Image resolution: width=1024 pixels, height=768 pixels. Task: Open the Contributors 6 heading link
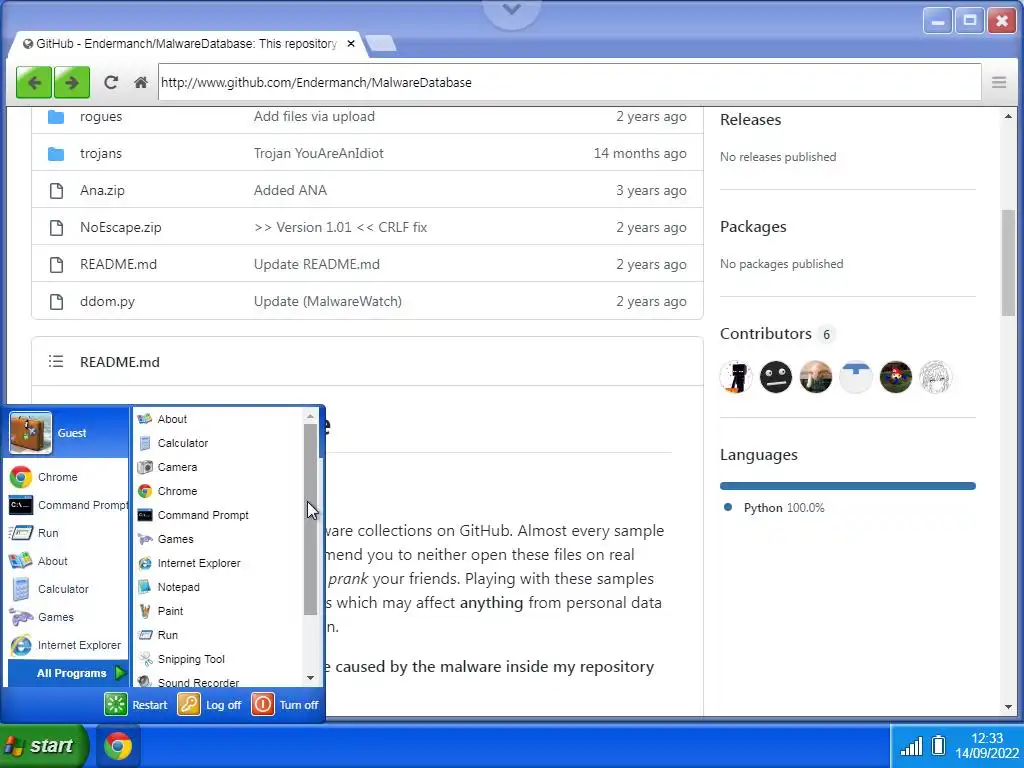(777, 334)
